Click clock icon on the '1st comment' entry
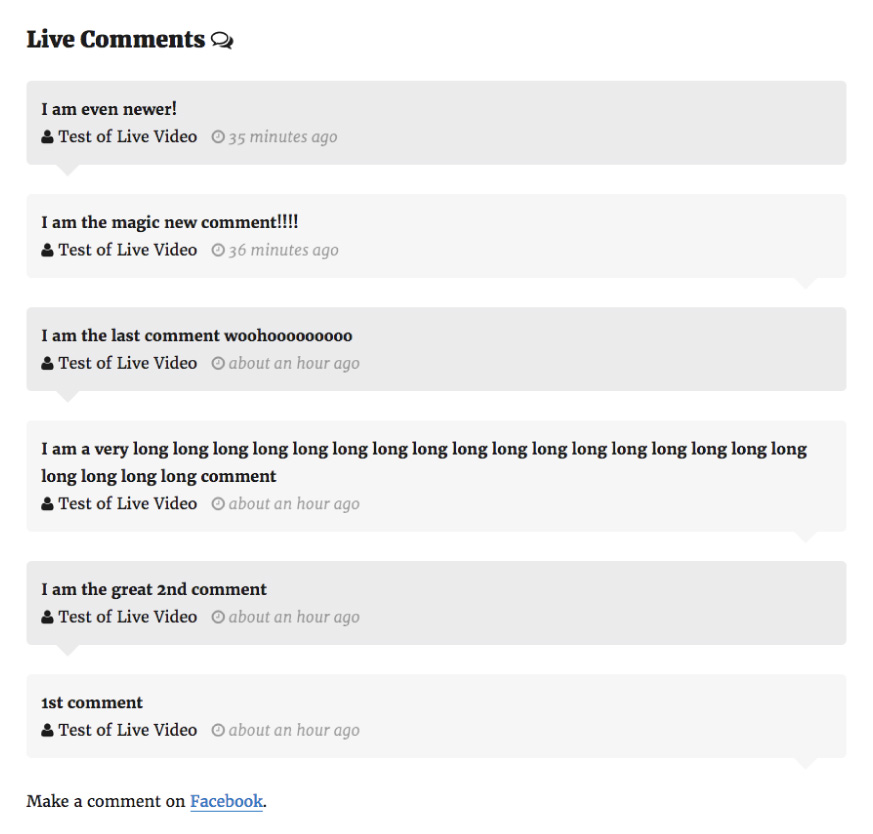The image size is (873, 834). point(218,731)
